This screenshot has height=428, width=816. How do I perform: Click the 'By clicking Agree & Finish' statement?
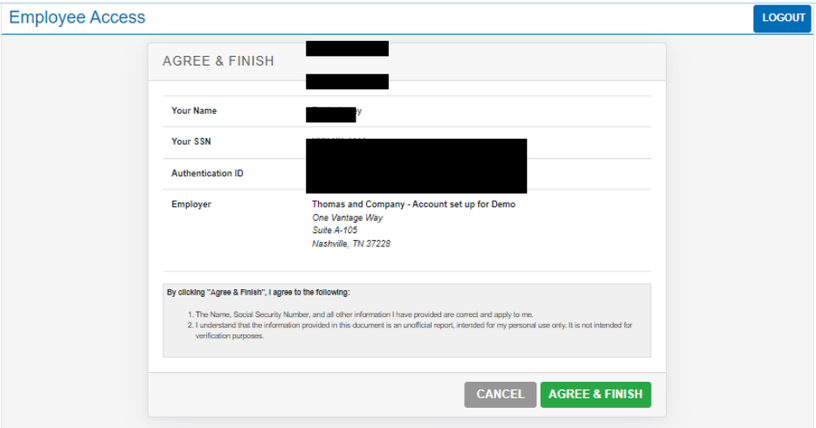pos(258,292)
